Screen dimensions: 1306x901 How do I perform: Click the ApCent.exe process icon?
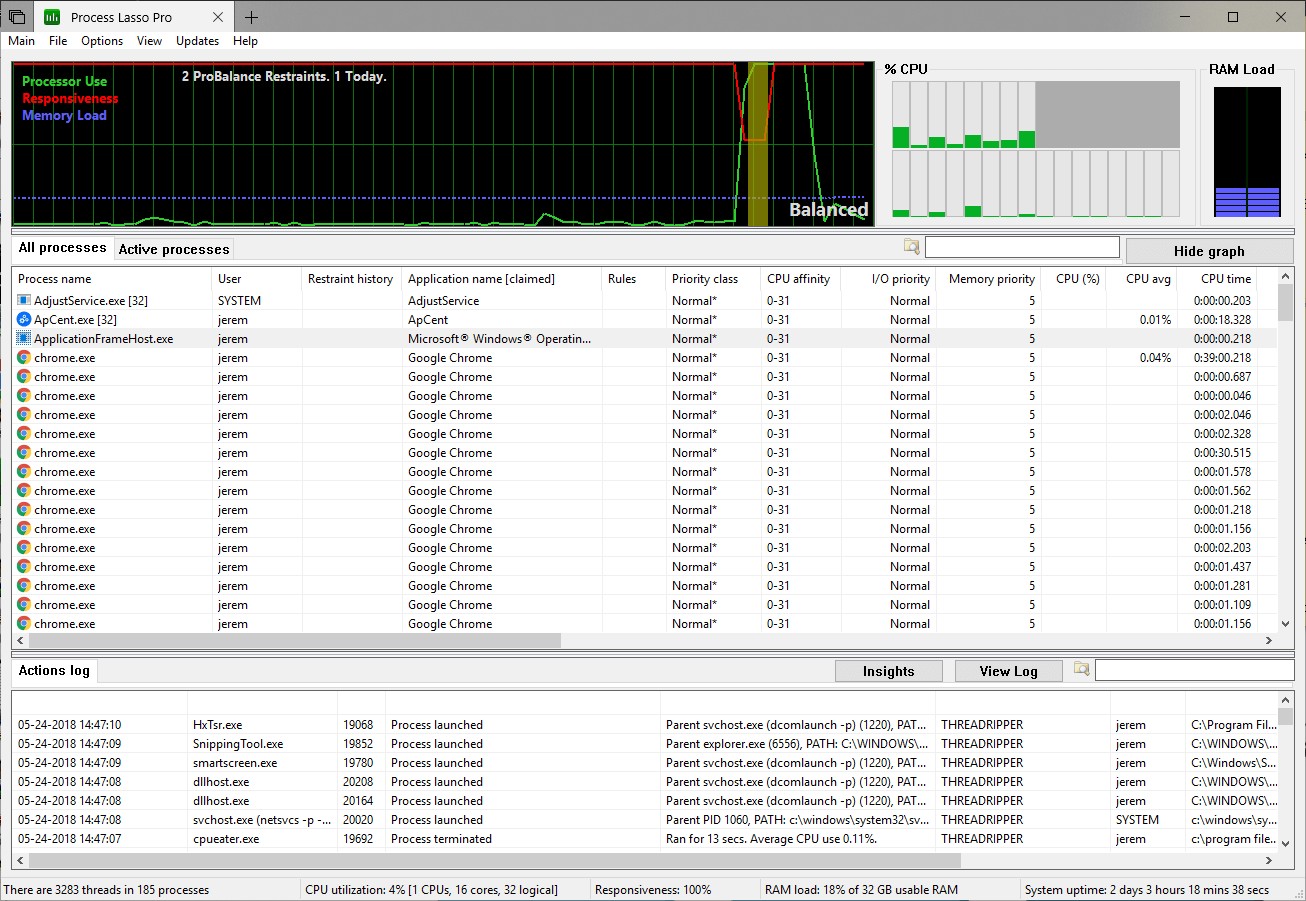[x=22, y=319]
